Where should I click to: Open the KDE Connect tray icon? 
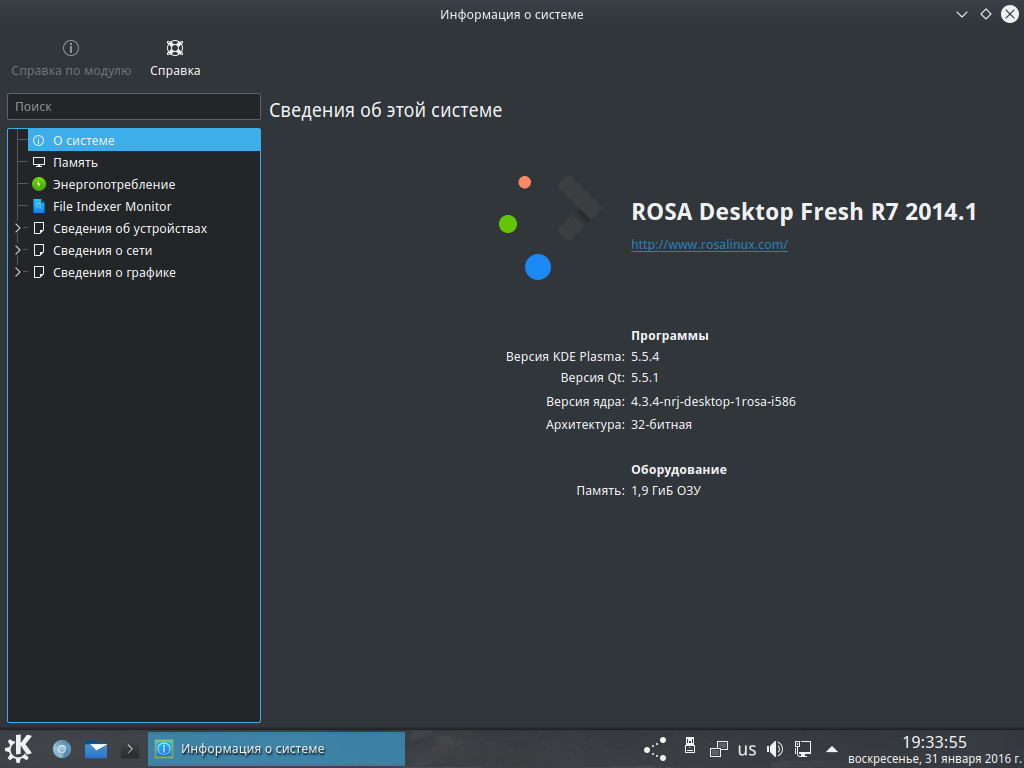click(655, 749)
